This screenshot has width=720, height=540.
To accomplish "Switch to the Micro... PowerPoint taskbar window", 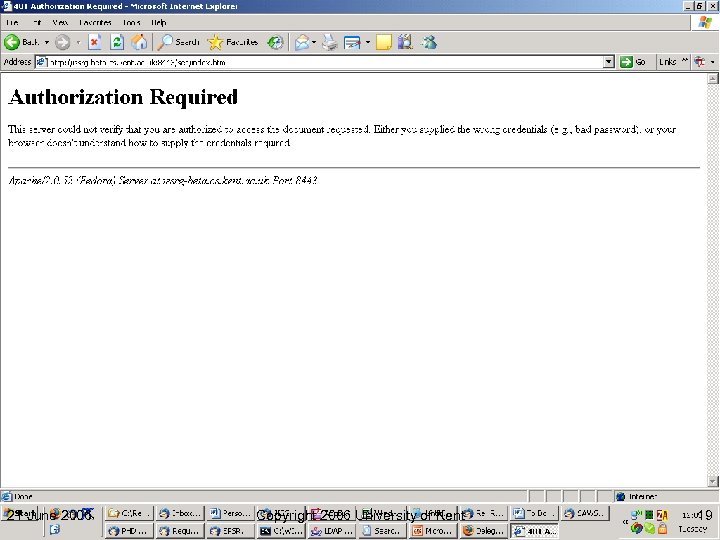I will pyautogui.click(x=432, y=530).
